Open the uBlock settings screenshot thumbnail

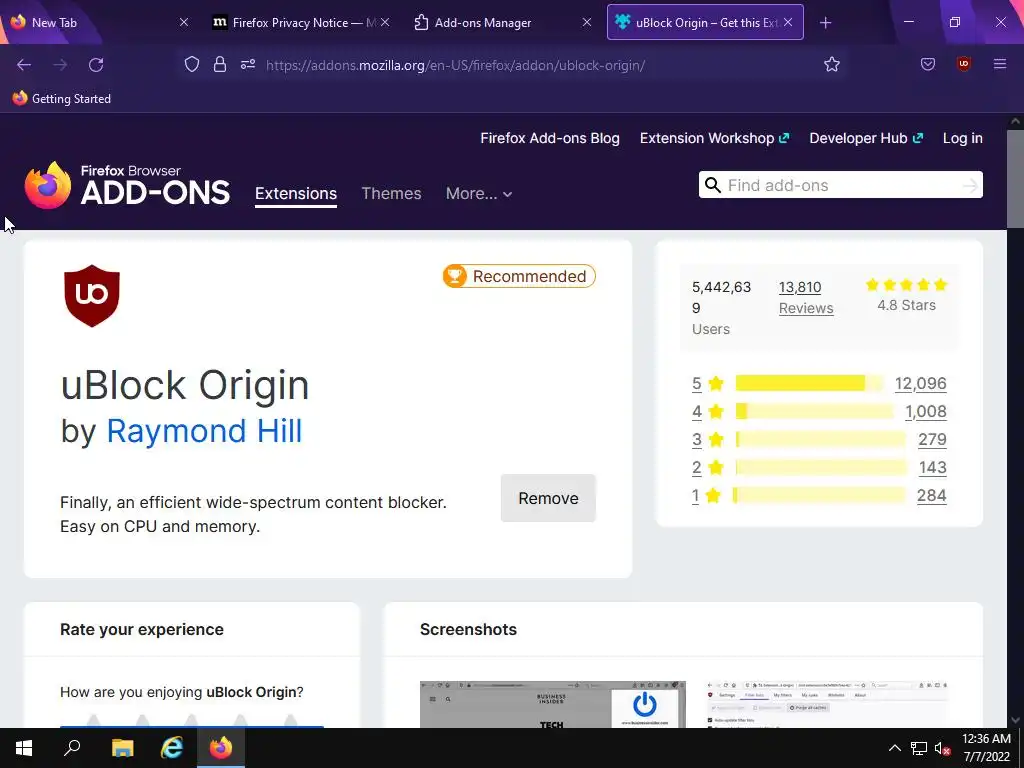(827, 705)
